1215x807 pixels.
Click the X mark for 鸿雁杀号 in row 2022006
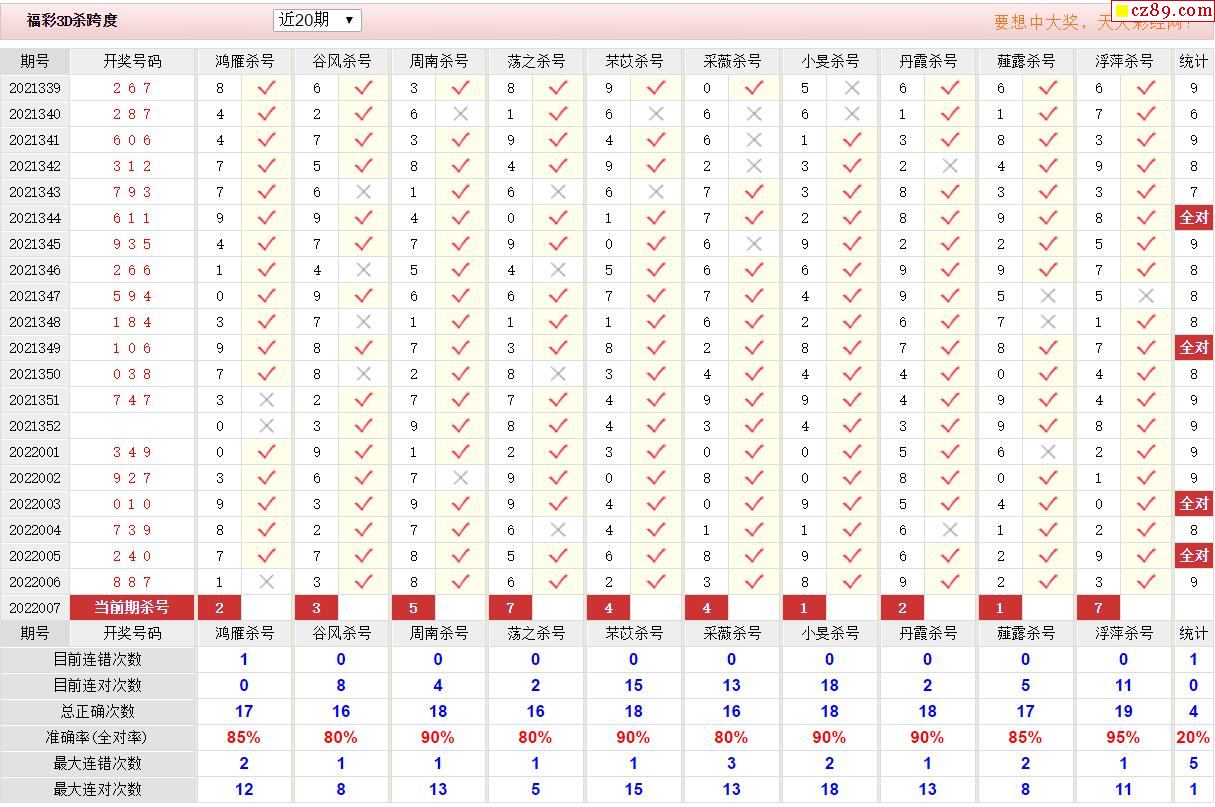pos(266,582)
